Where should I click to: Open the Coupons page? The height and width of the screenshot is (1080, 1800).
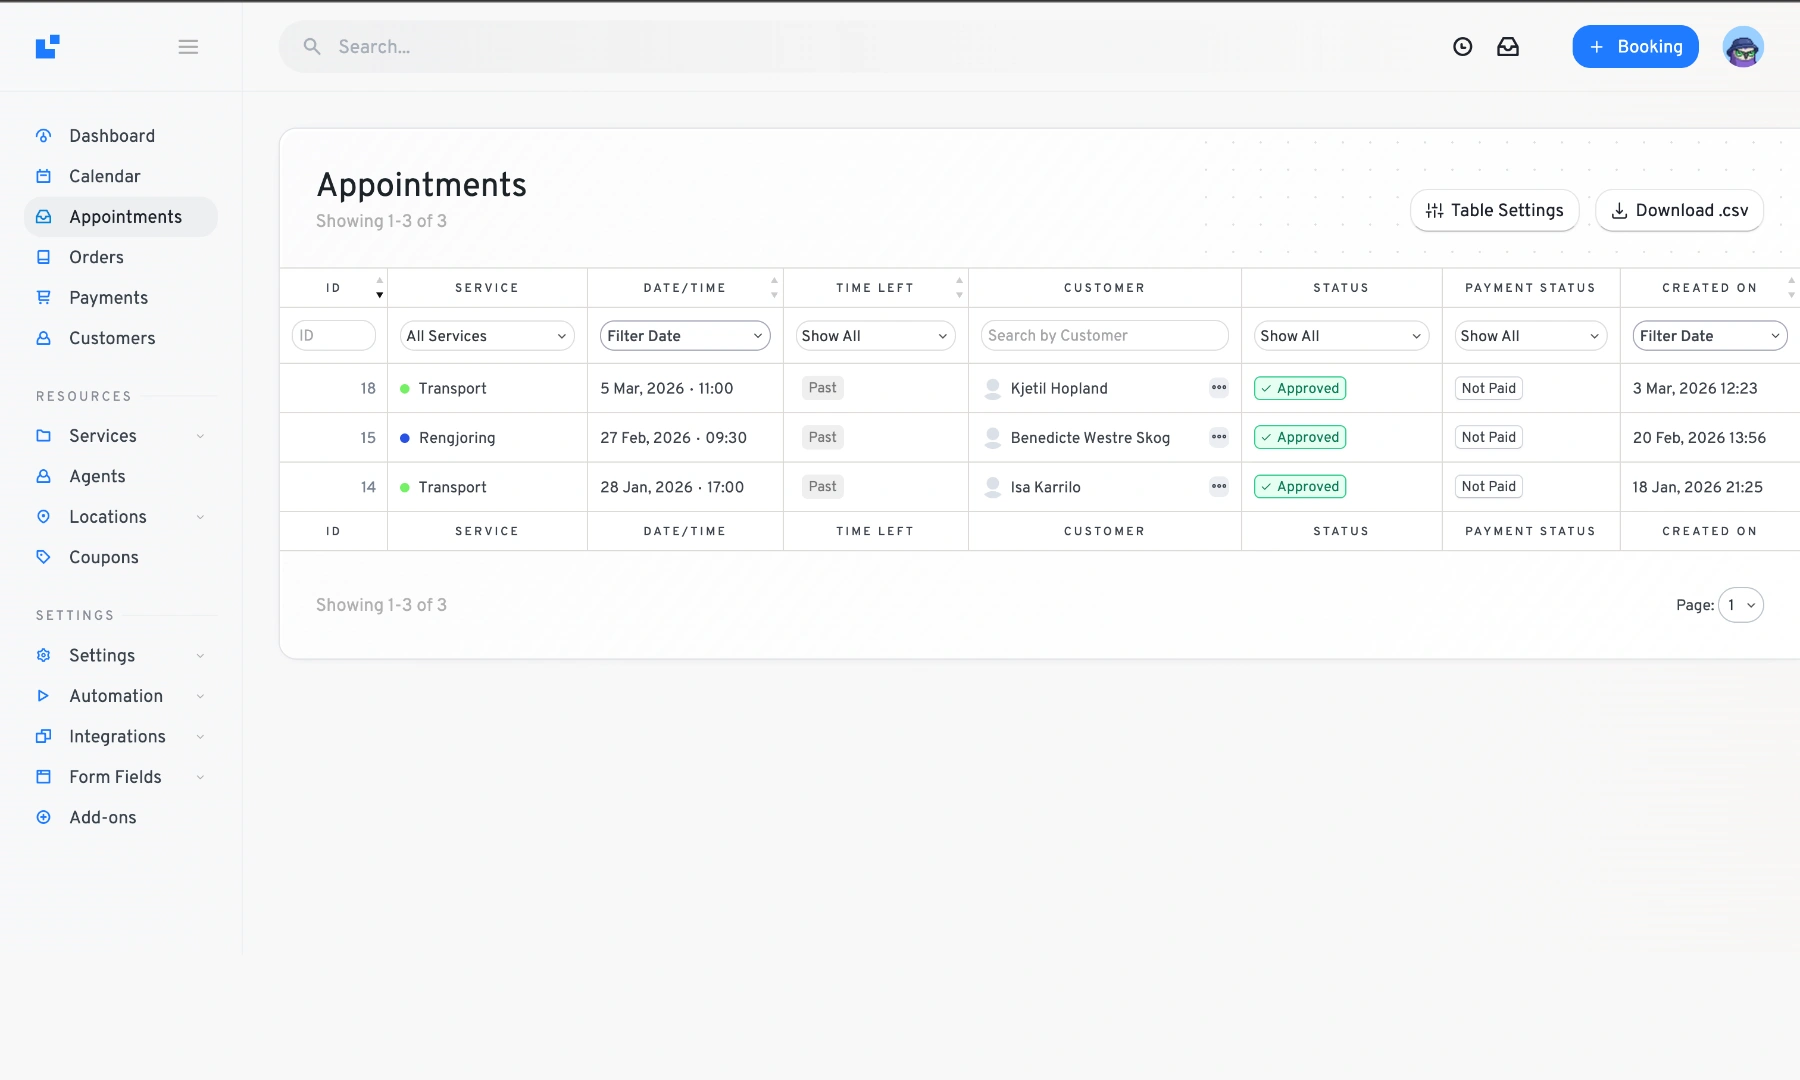[103, 557]
